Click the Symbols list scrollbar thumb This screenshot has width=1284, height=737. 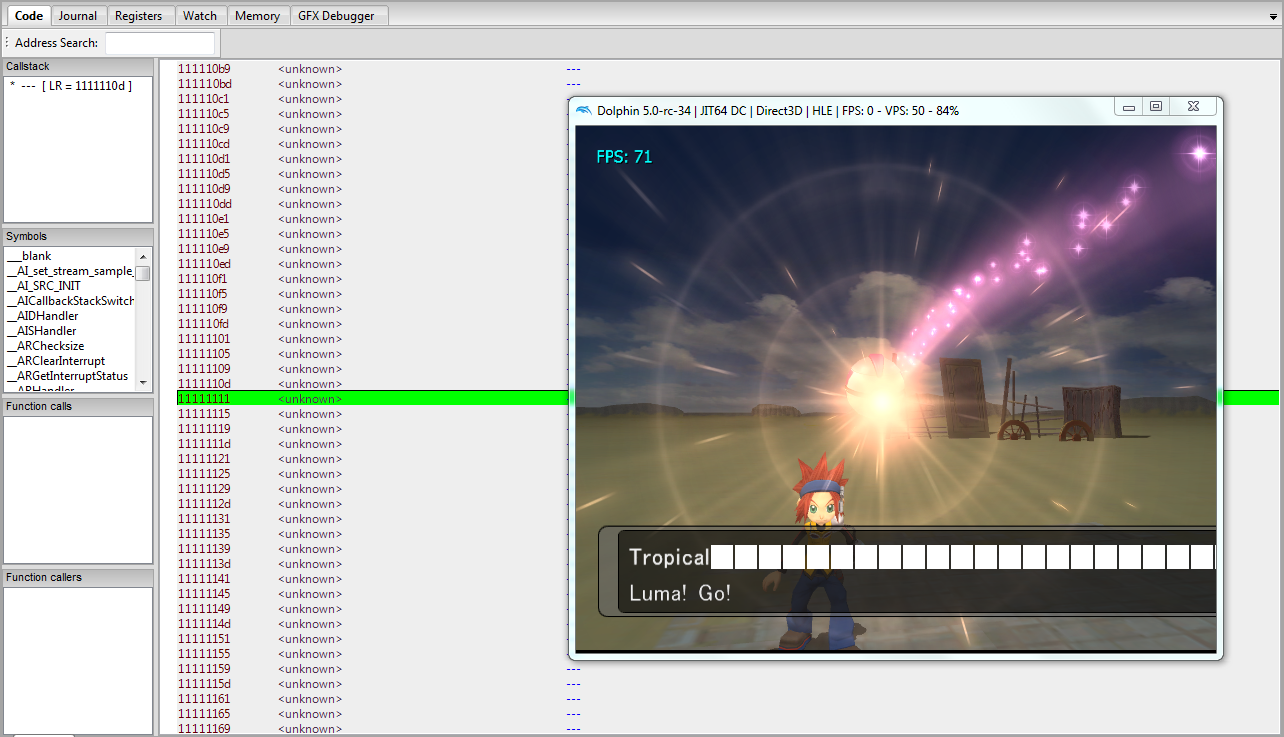tap(144, 273)
